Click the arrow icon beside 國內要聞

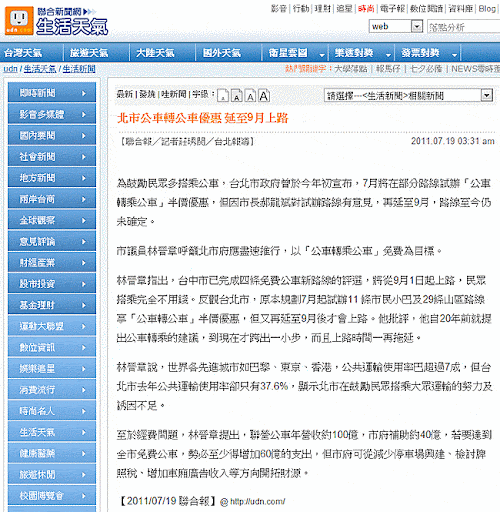coord(84,136)
